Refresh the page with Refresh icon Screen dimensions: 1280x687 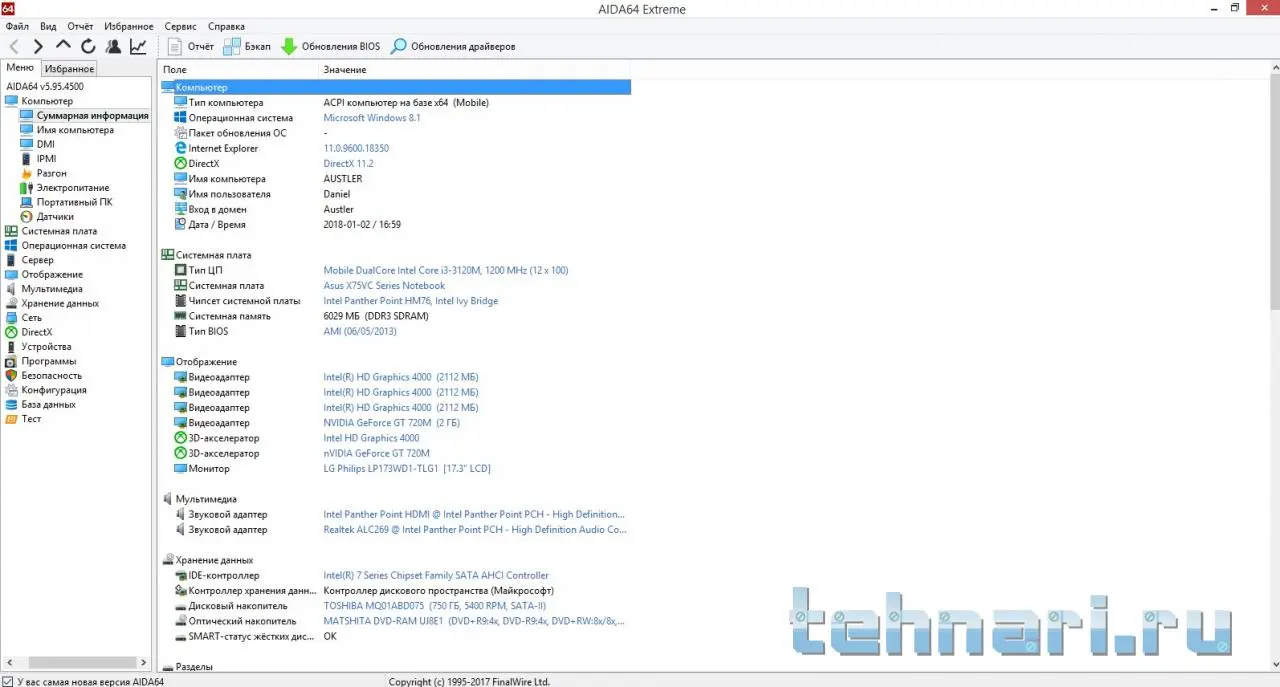pos(88,46)
